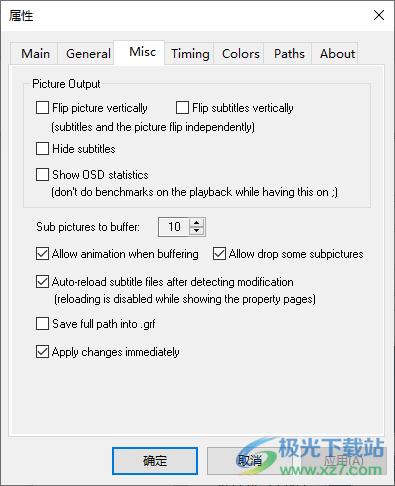The height and width of the screenshot is (486, 395).
Task: Decrease sub pictures buffer with down arrow
Action: [x=197, y=231]
